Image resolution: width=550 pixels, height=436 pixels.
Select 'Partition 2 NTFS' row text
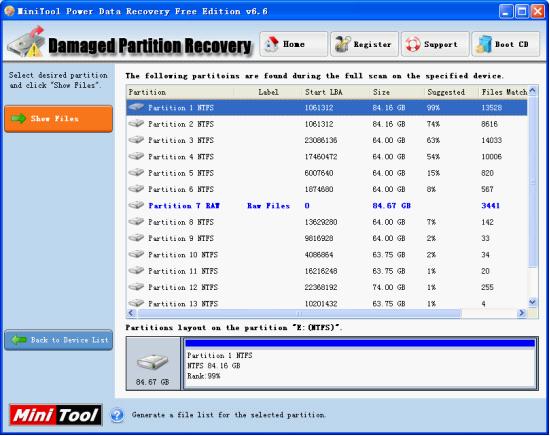point(181,124)
